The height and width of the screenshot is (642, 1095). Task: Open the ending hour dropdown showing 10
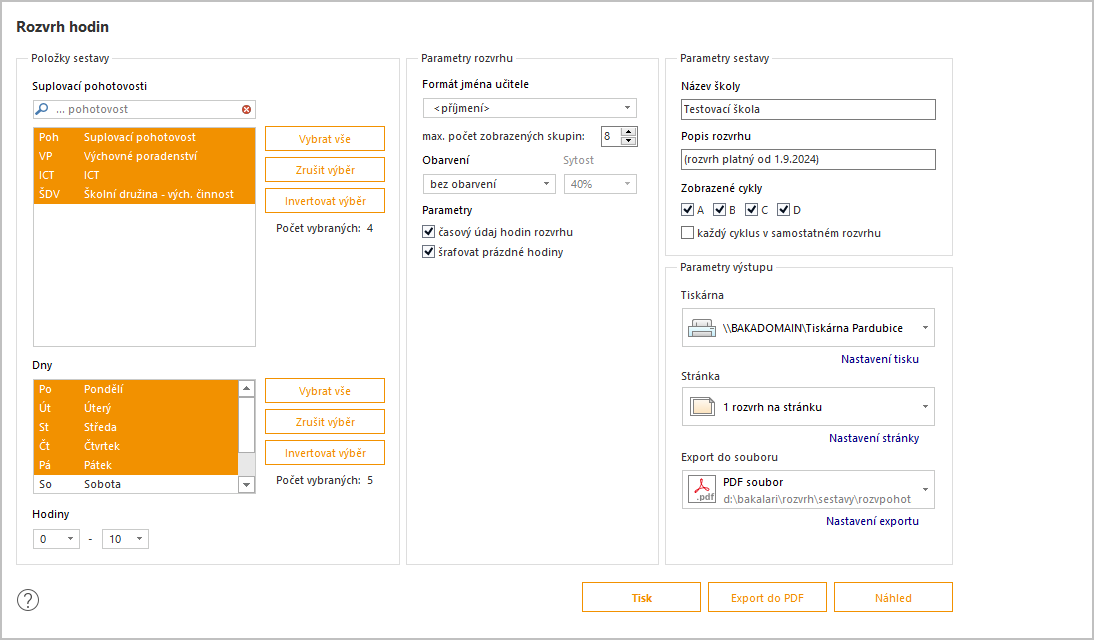pyautogui.click(x=126, y=539)
